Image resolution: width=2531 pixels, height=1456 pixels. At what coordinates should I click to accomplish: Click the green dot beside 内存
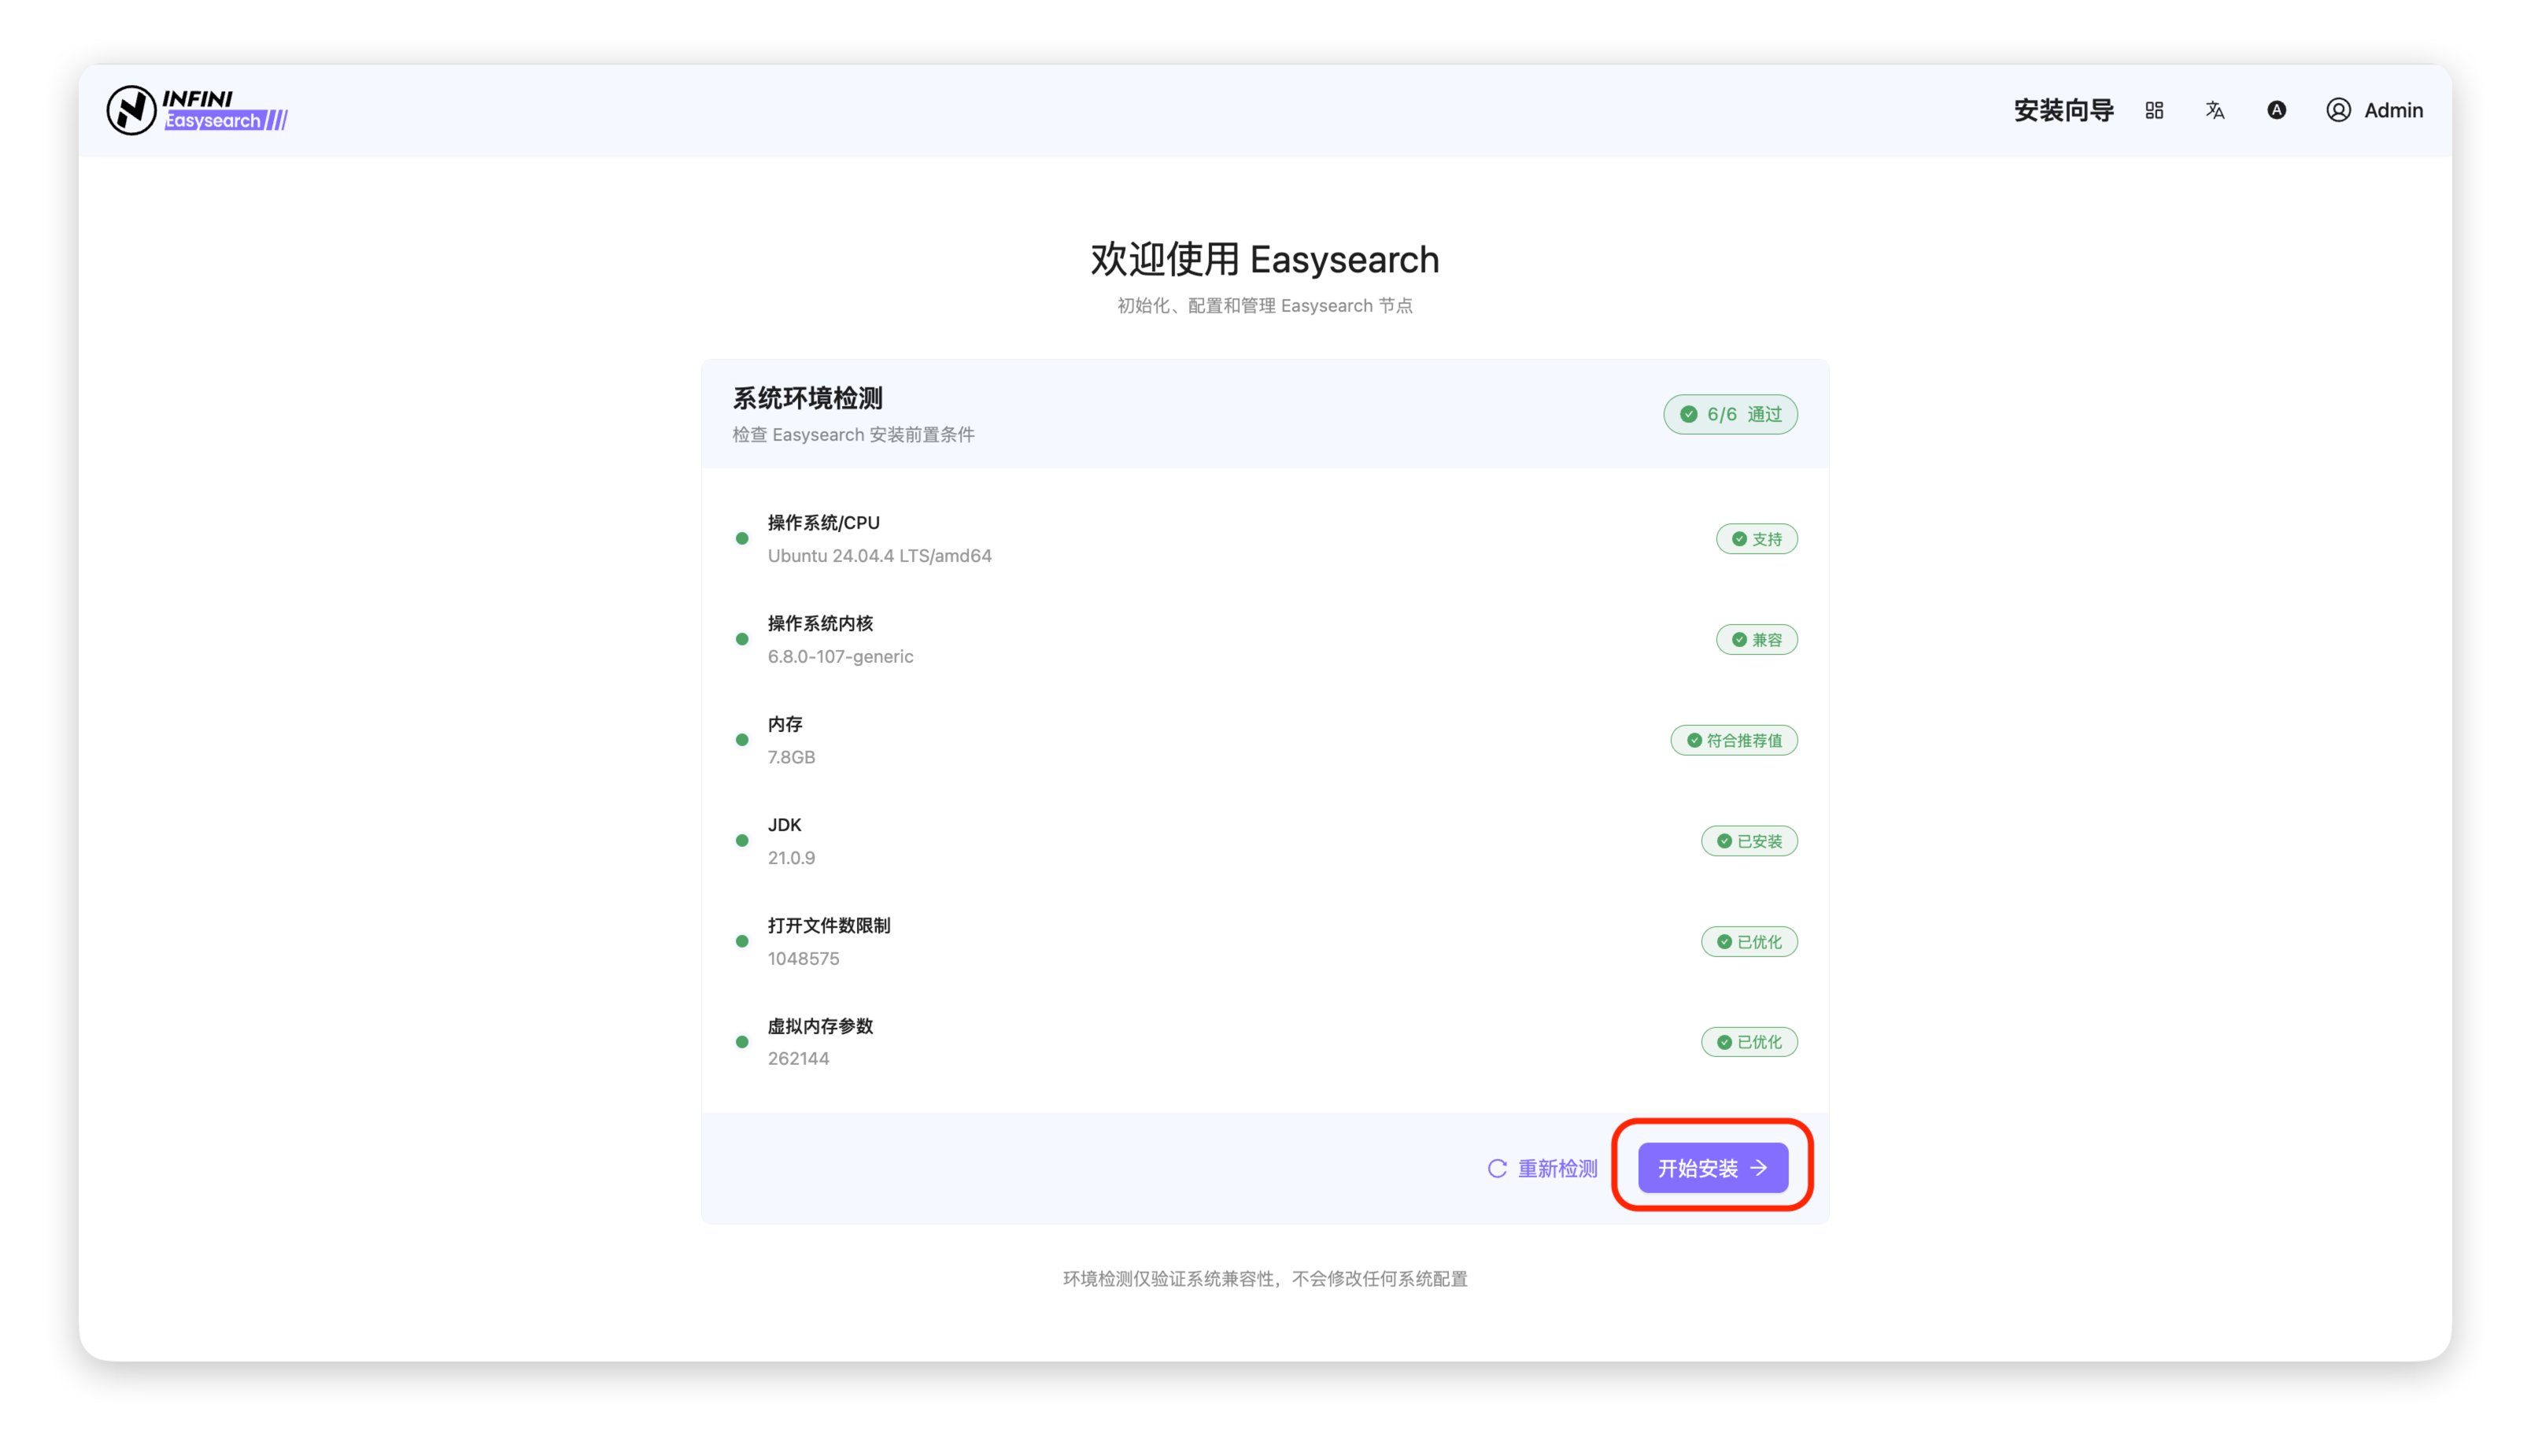(742, 740)
